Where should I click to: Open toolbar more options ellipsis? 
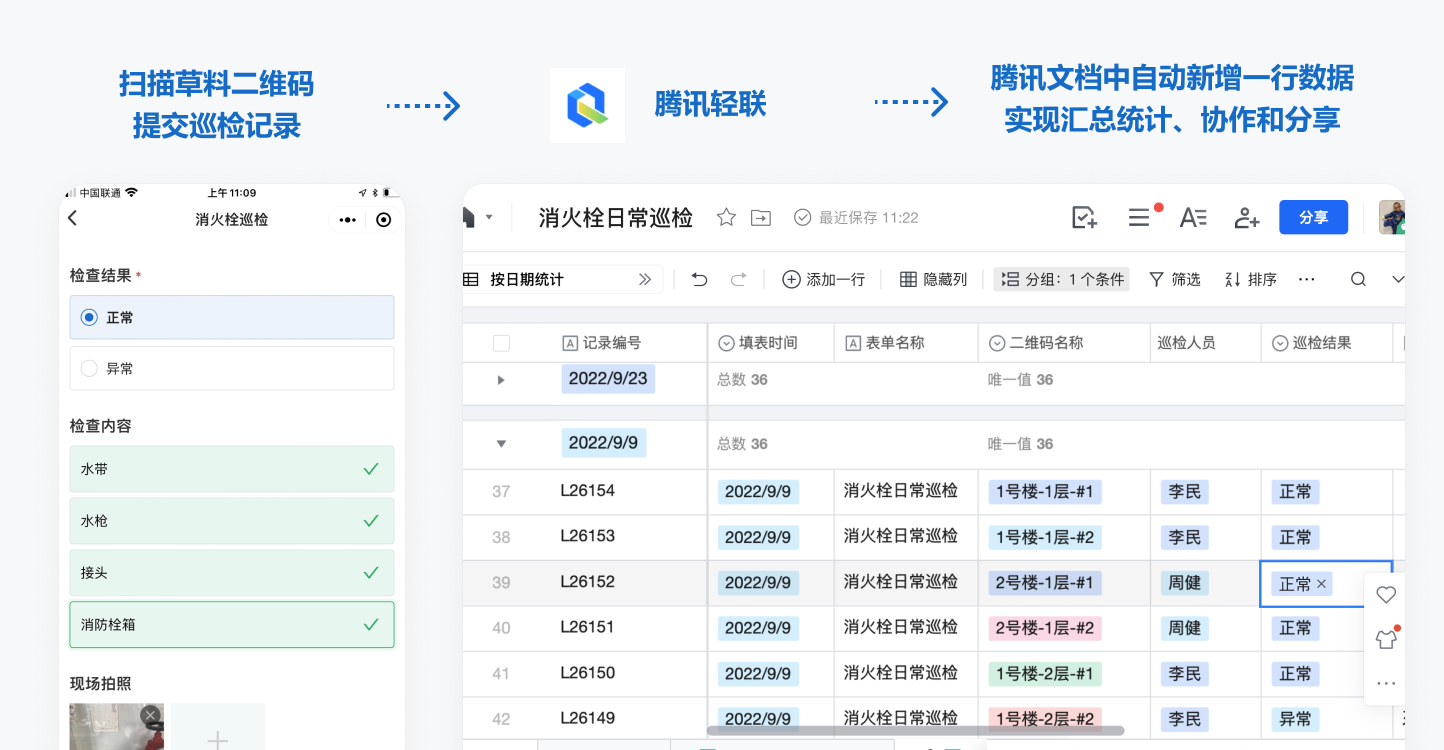point(1306,279)
